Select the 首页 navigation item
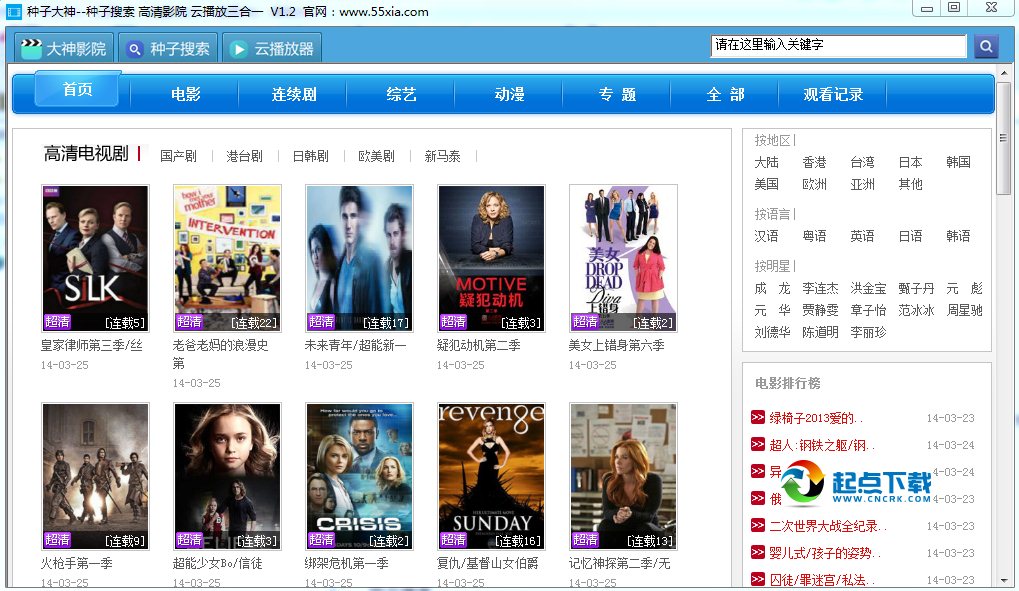Viewport: 1019px width, 591px height. tap(77, 89)
